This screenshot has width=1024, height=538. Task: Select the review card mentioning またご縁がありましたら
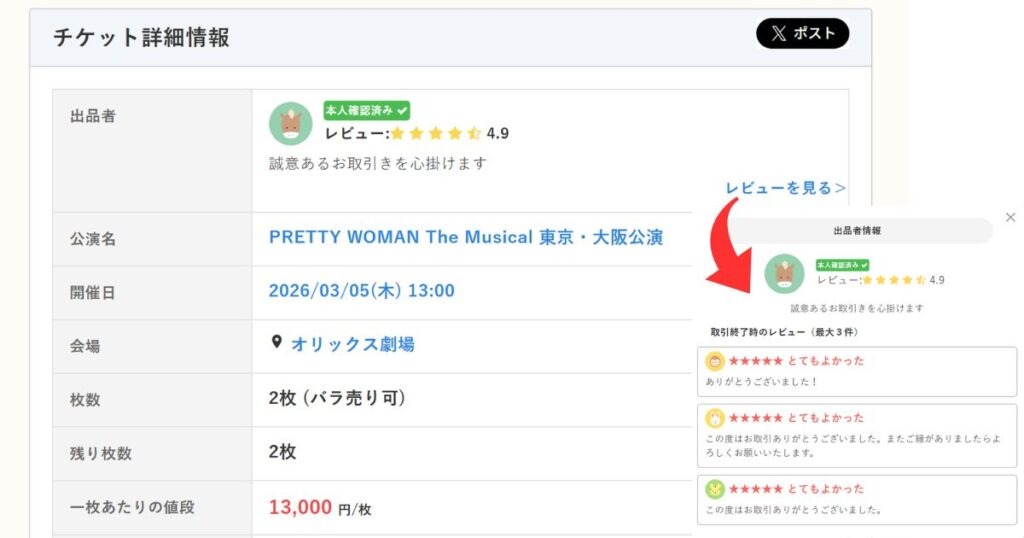coord(857,435)
